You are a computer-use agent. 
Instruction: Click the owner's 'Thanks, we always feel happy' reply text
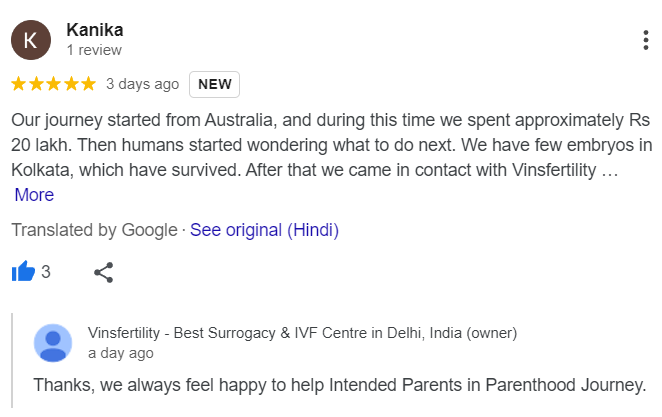coord(339,385)
